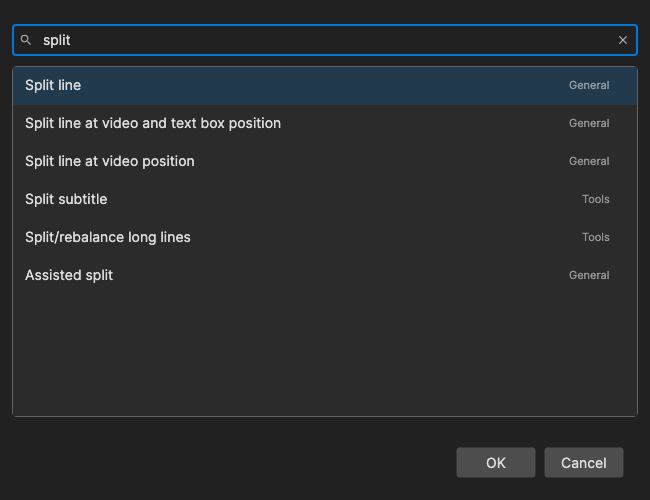Click "General" label beside Assisted split
650x500 pixels.
pos(589,275)
